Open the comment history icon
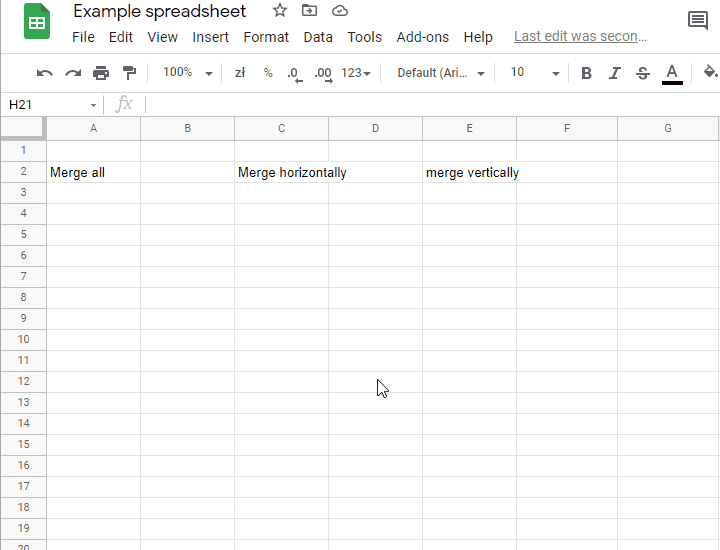720x550 pixels. 697,21
